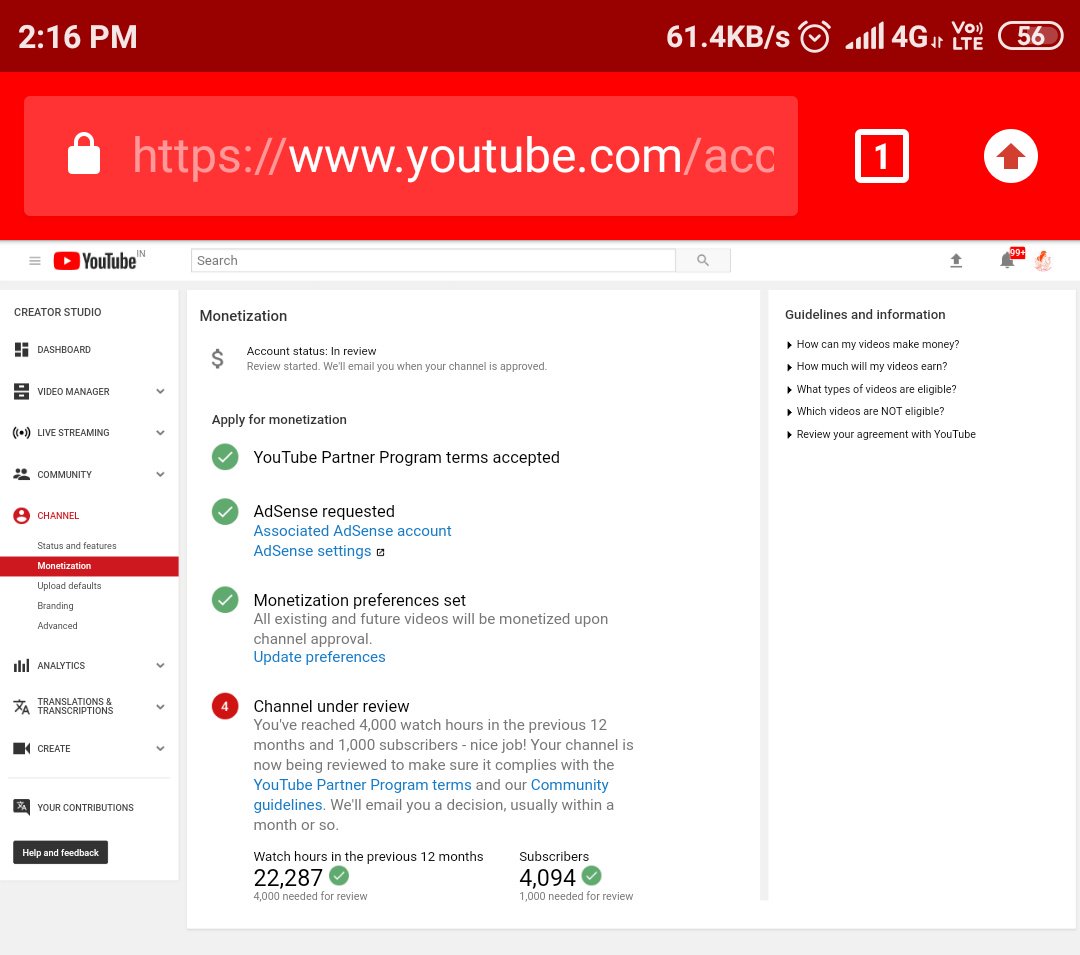
Task: Click the green check next to 22,287 watch hours
Action: click(x=339, y=876)
